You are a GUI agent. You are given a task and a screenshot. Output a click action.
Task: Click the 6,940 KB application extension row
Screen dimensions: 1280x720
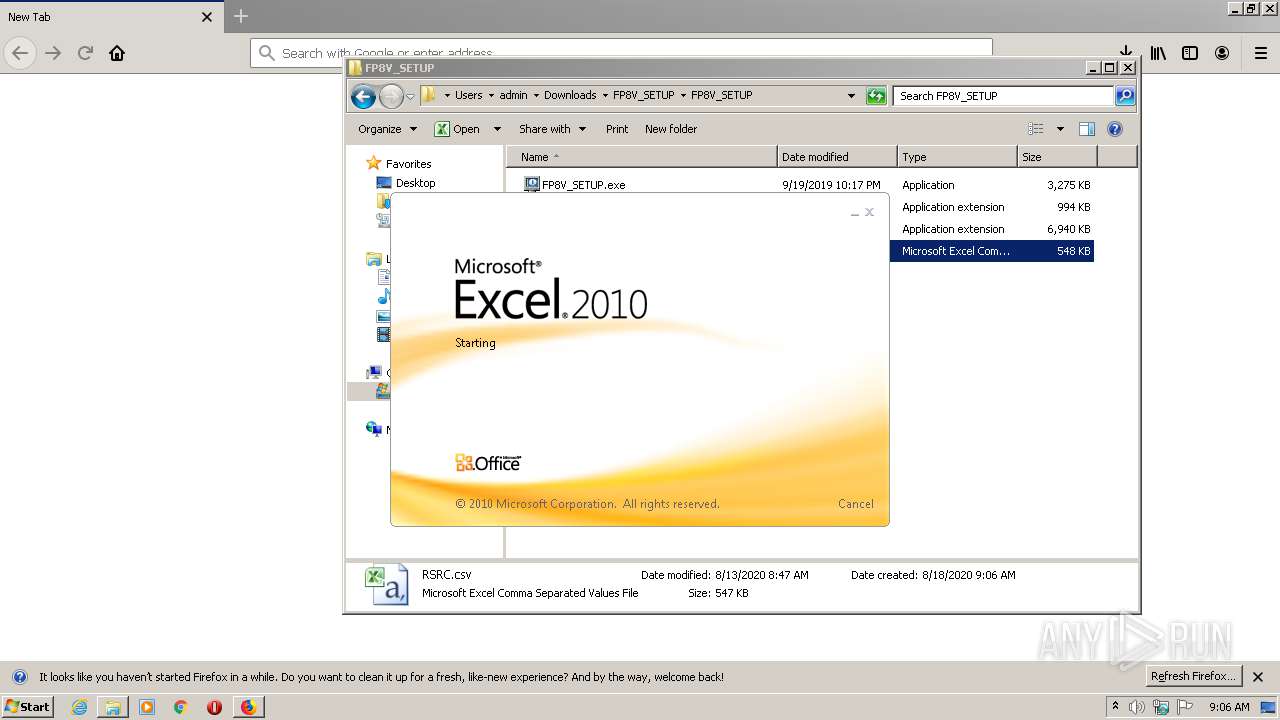pyautogui.click(x=992, y=229)
